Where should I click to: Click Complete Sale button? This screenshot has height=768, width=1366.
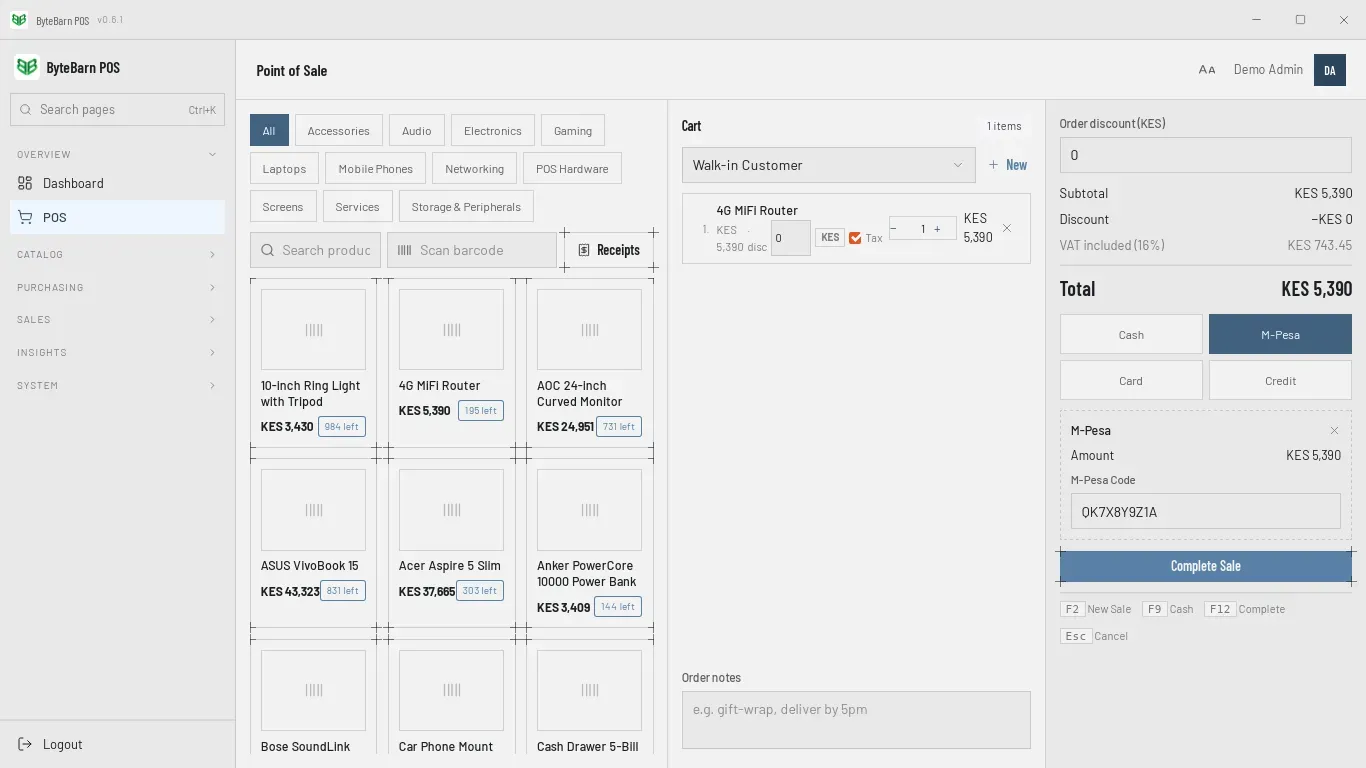click(x=1205, y=566)
